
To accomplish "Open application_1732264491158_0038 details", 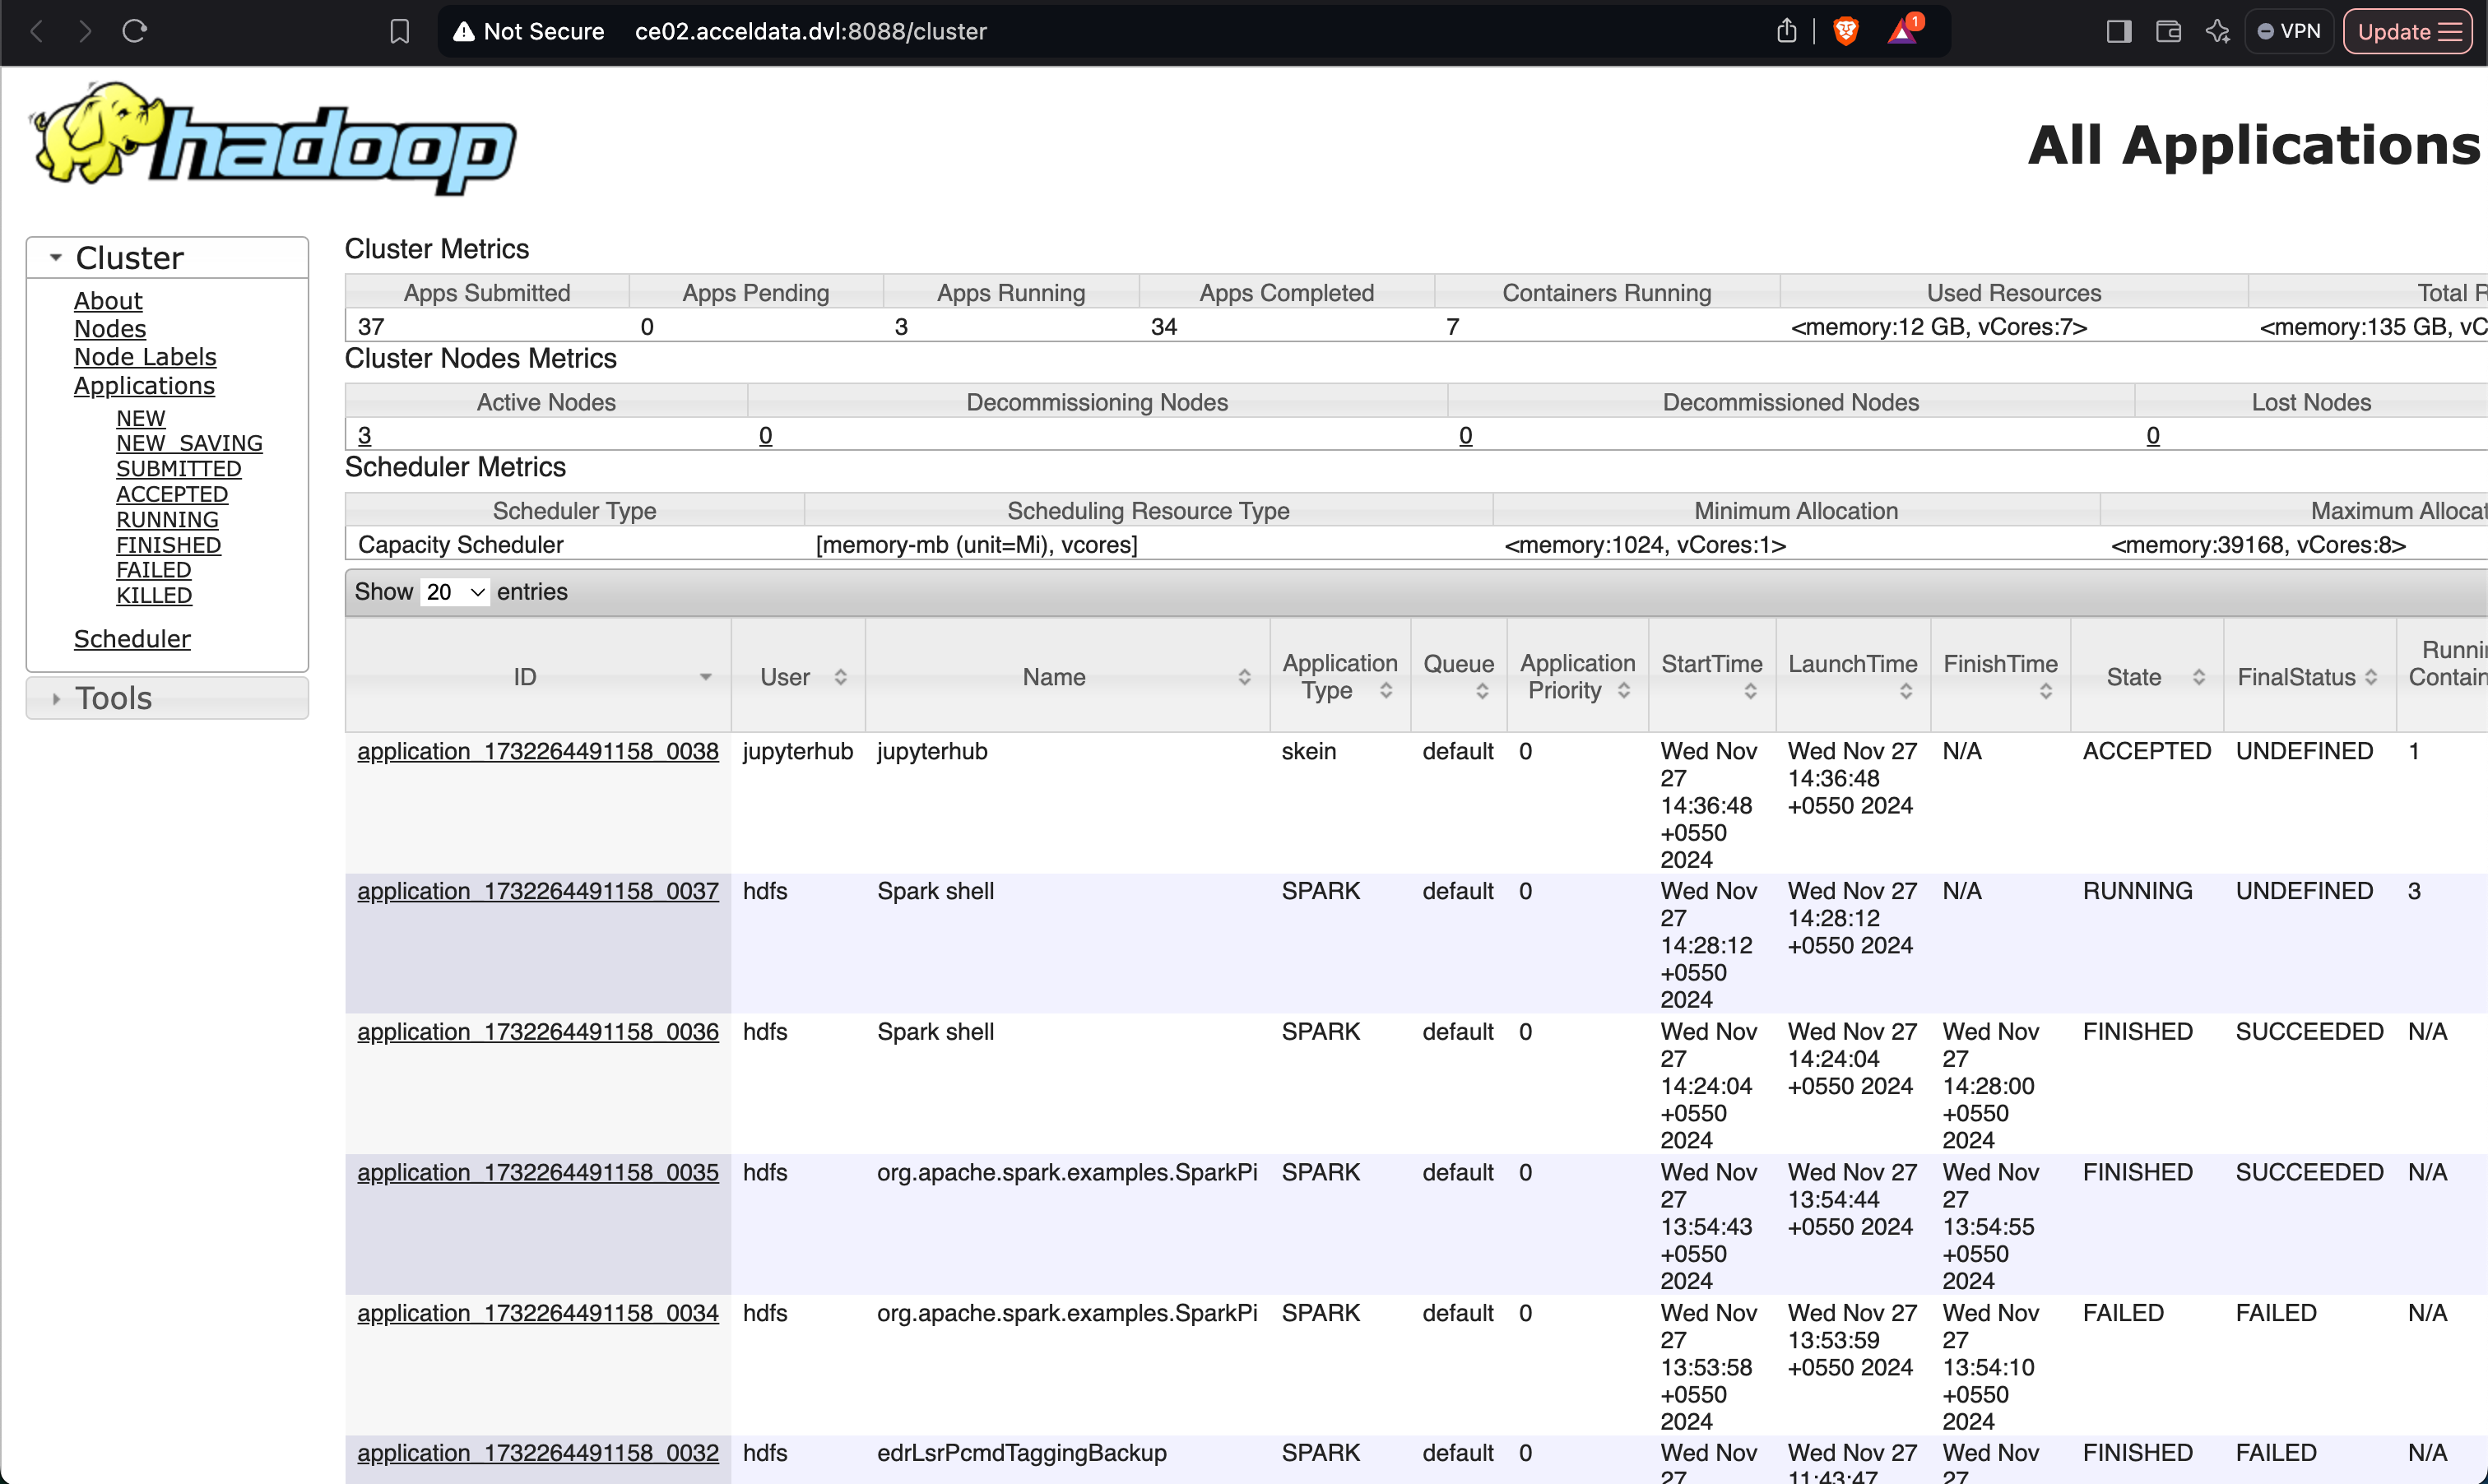I will tap(538, 752).
